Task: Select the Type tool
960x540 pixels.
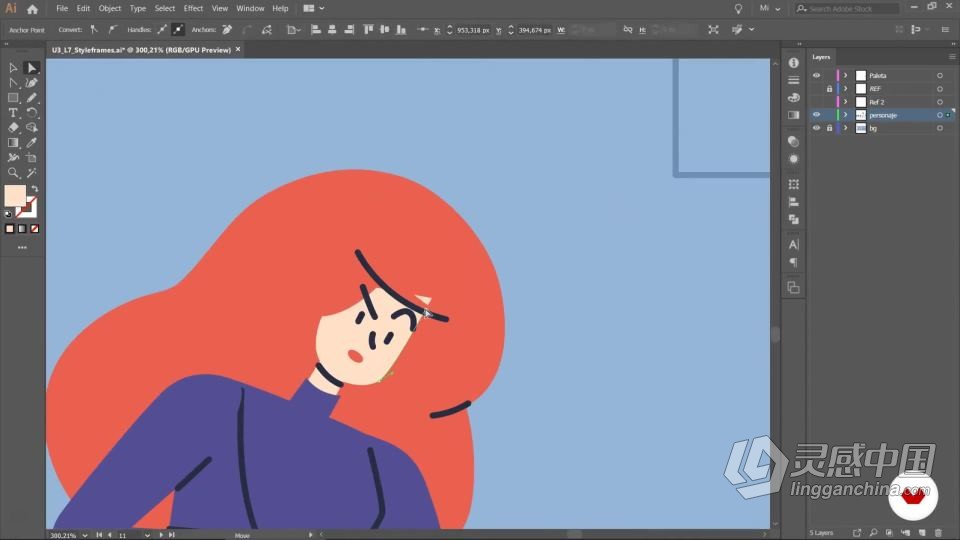Action: click(x=13, y=113)
